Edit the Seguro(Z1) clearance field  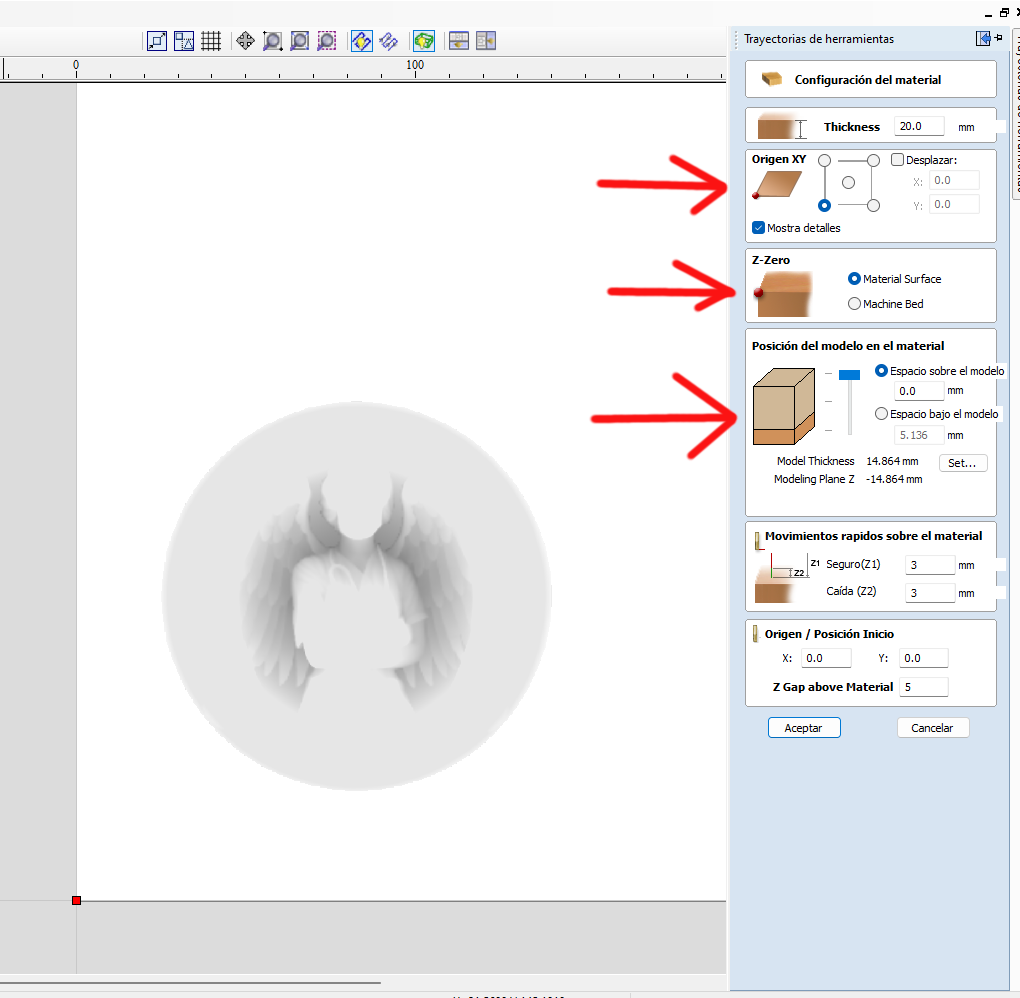point(930,565)
